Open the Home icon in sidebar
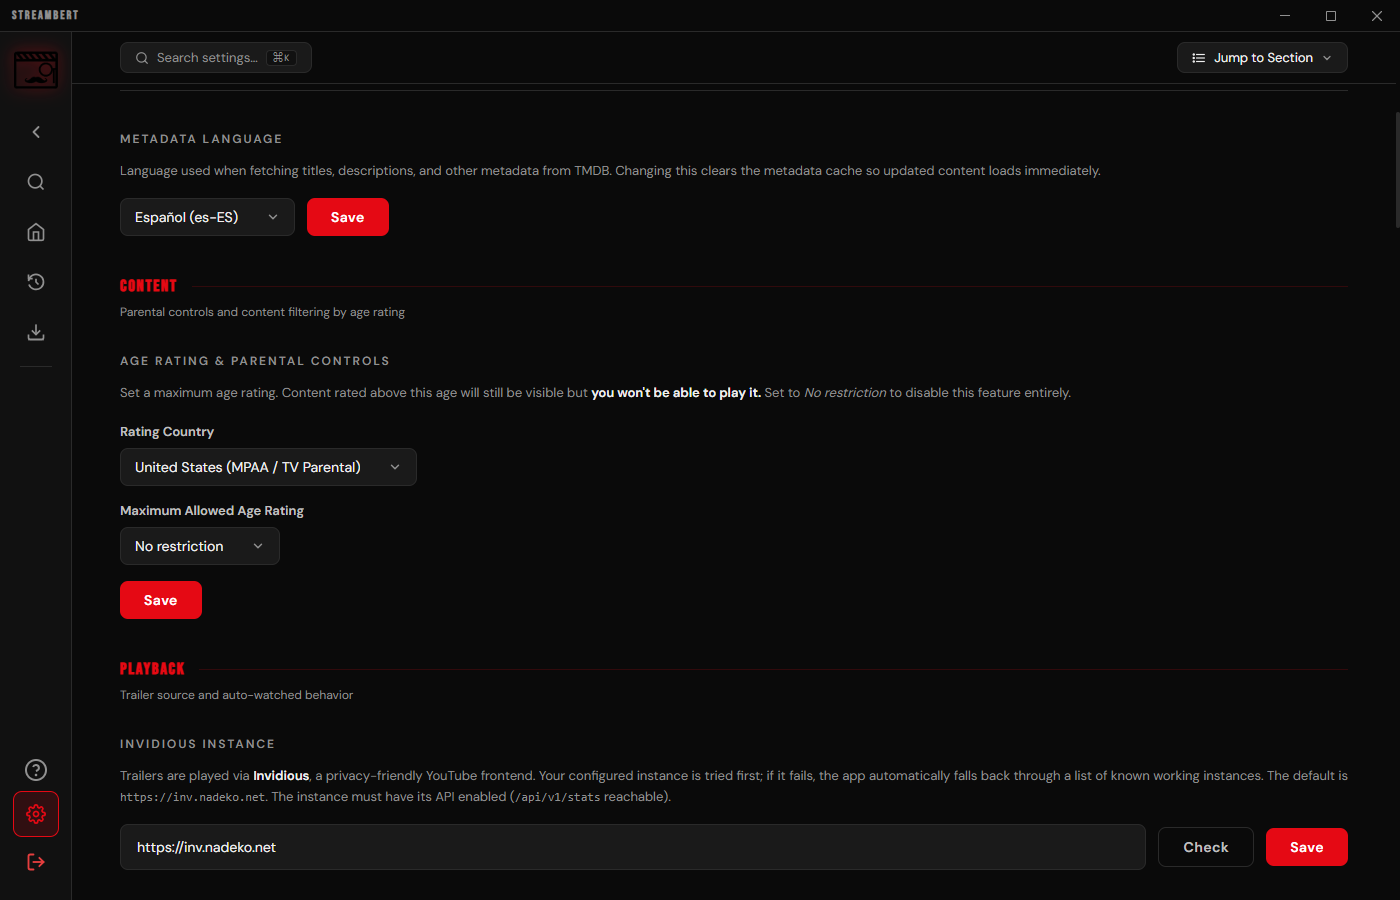Viewport: 1400px width, 900px height. coord(36,232)
